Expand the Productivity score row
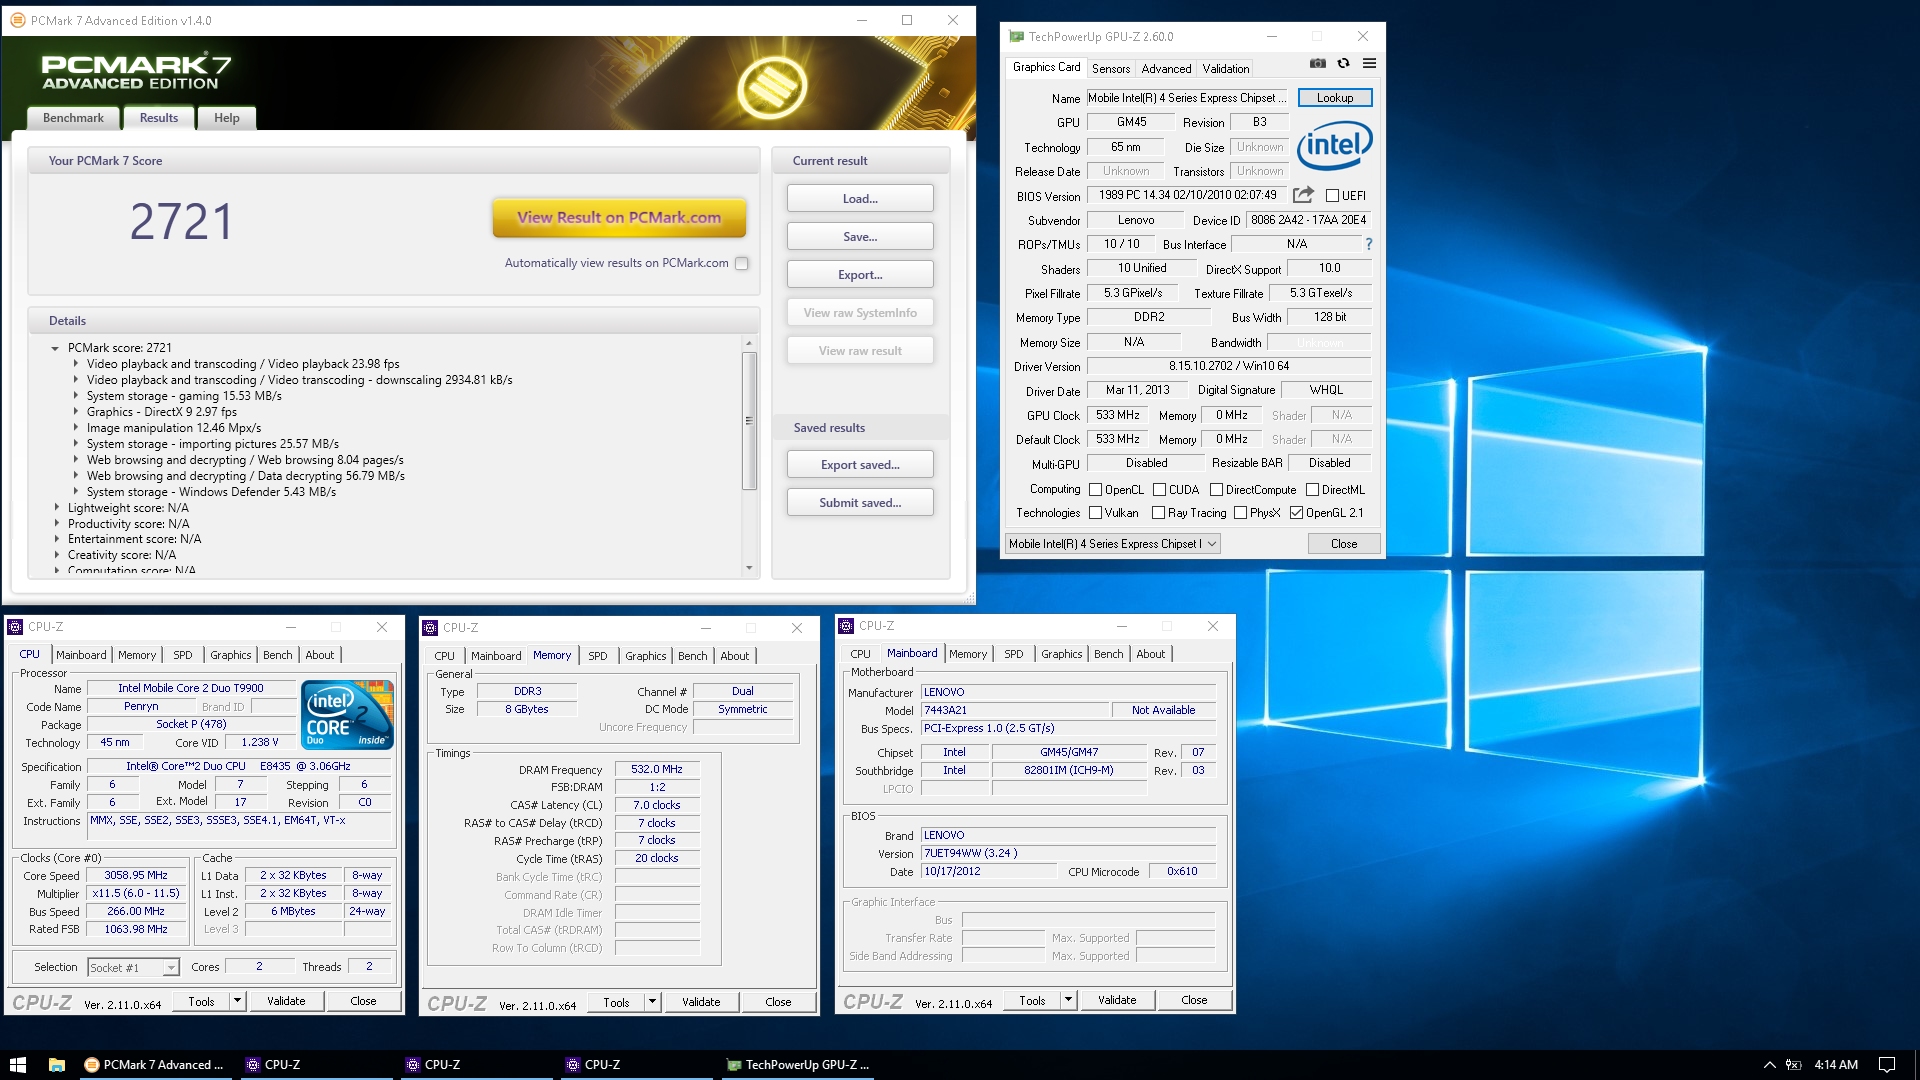 tap(56, 524)
